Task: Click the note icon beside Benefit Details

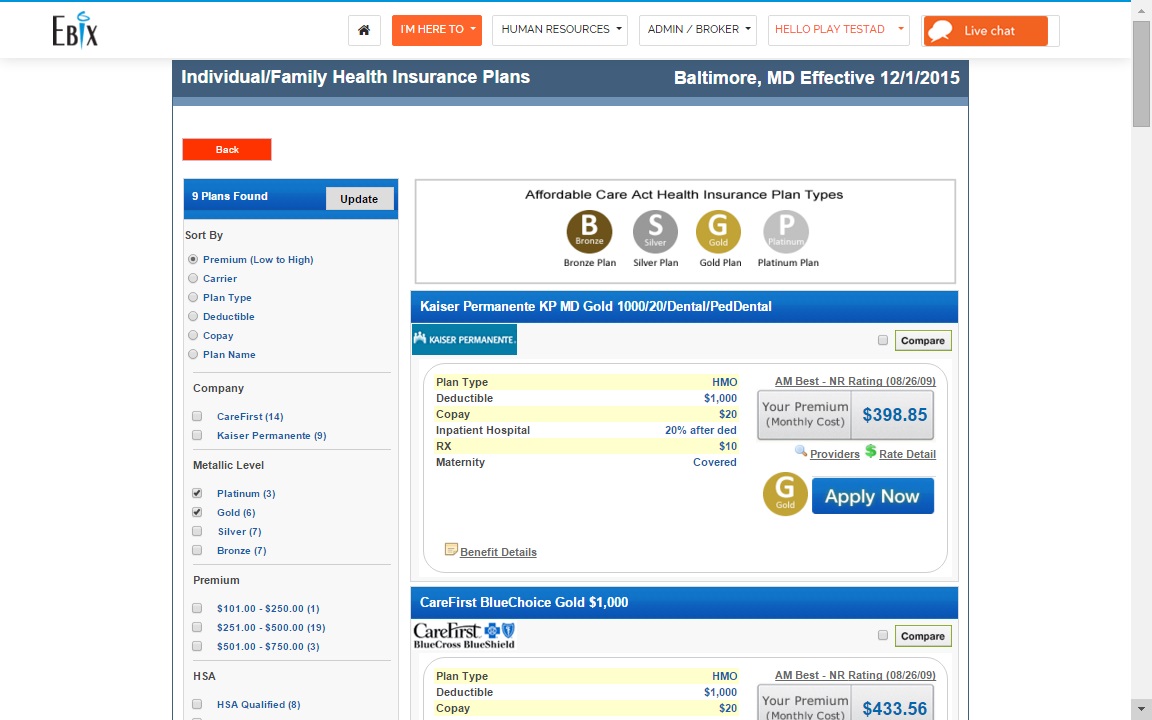Action: click(451, 550)
